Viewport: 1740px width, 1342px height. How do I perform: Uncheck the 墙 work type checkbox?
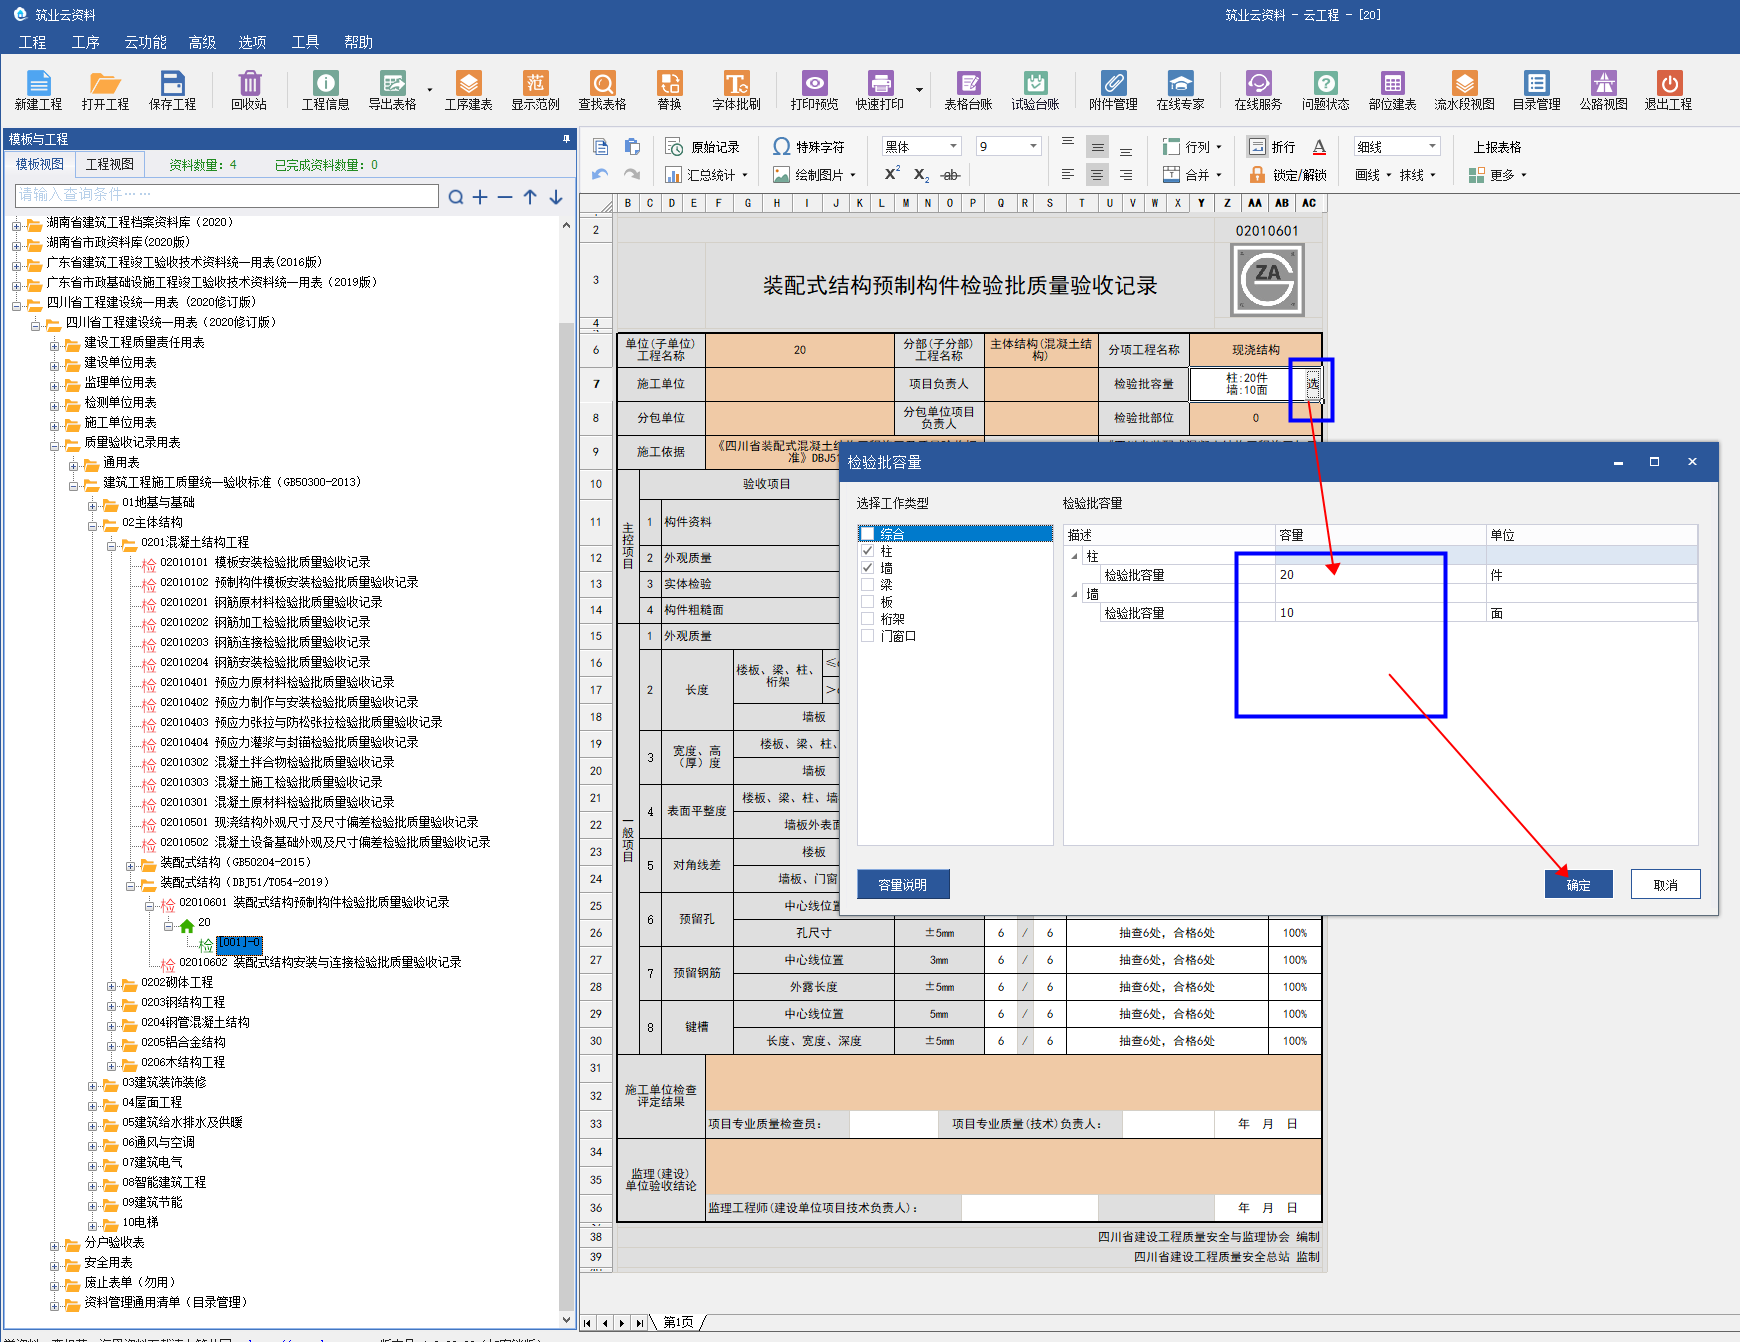pyautogui.click(x=868, y=568)
